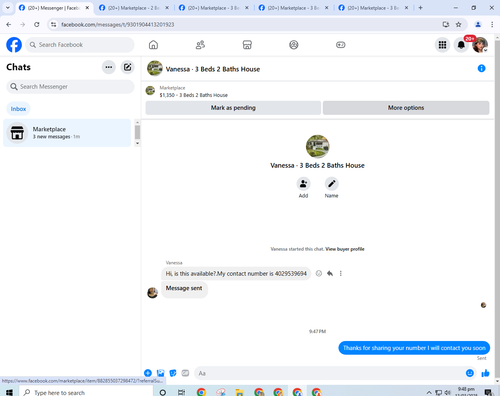Switch to the Marketplace - 2 Be tab
This screenshot has width=500, height=396.
coord(133,8)
